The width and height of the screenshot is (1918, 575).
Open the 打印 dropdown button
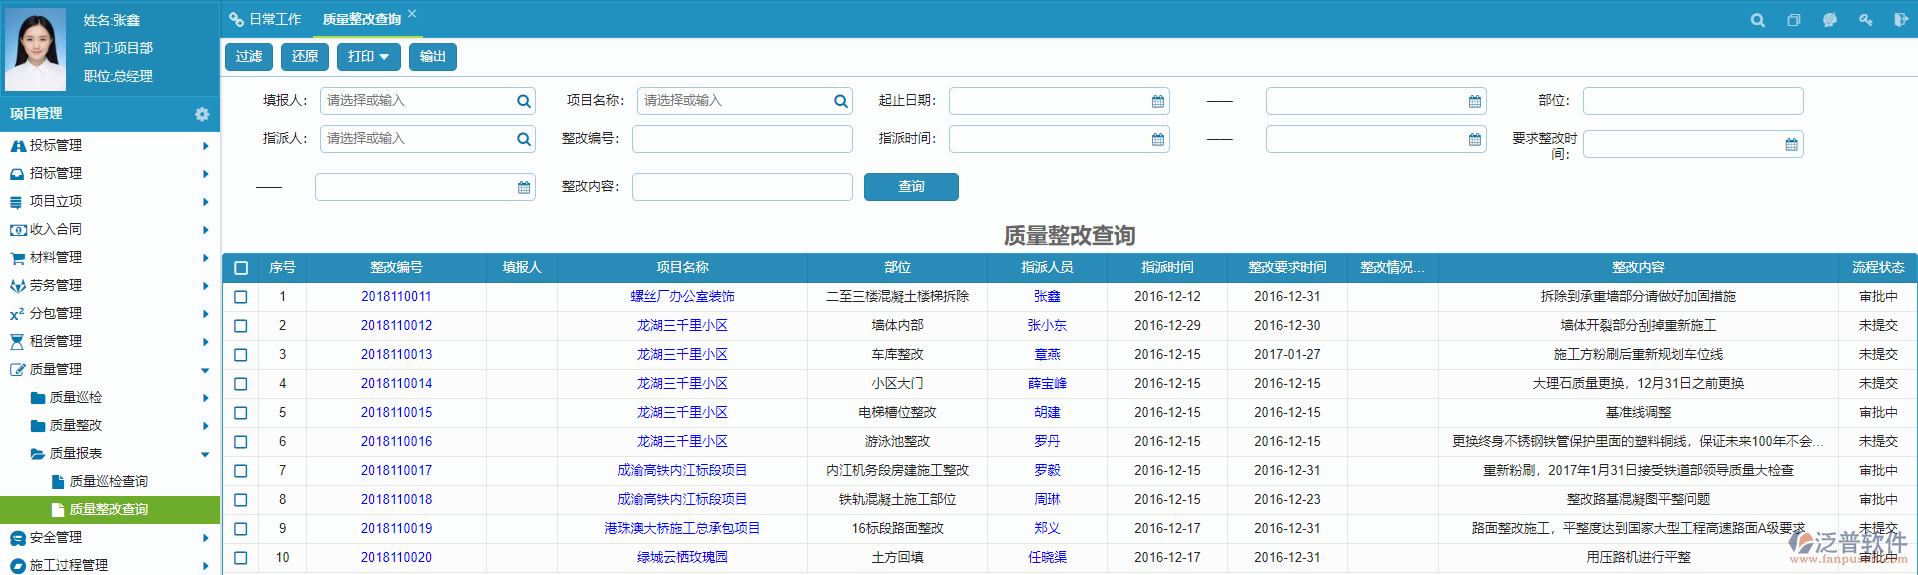[x=368, y=57]
